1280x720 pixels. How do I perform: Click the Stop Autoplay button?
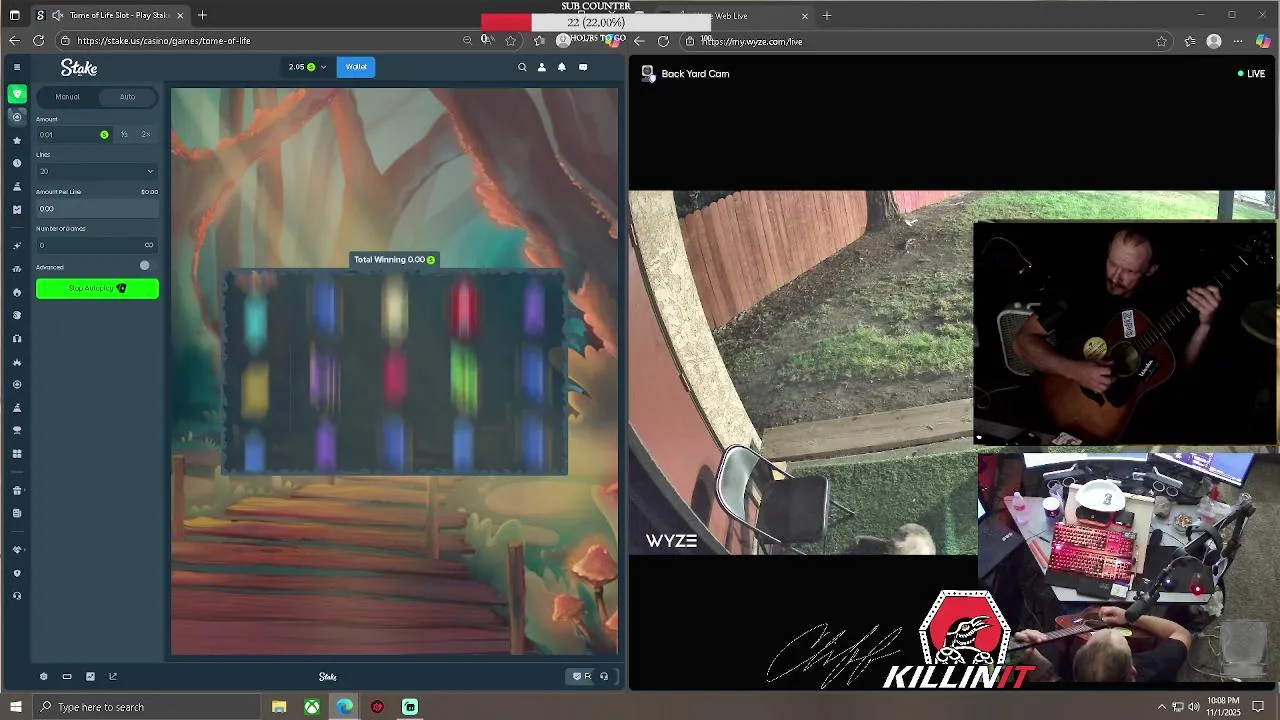coord(97,289)
